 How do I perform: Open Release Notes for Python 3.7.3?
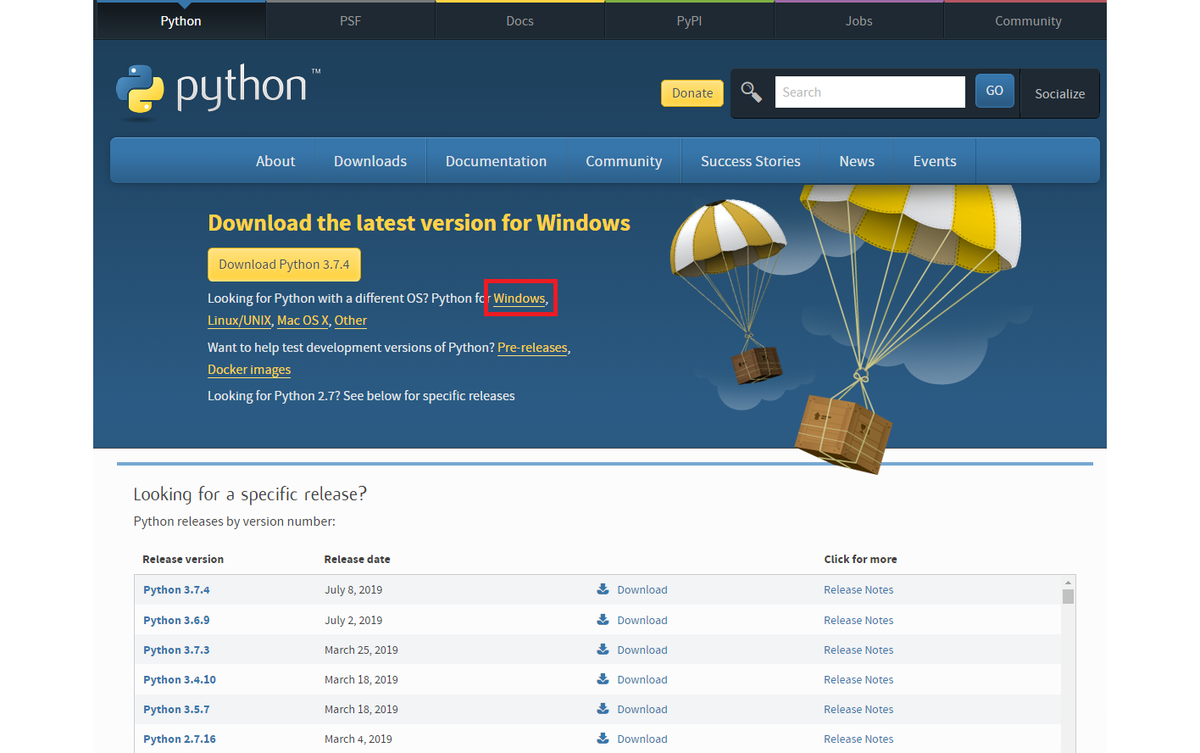point(859,650)
